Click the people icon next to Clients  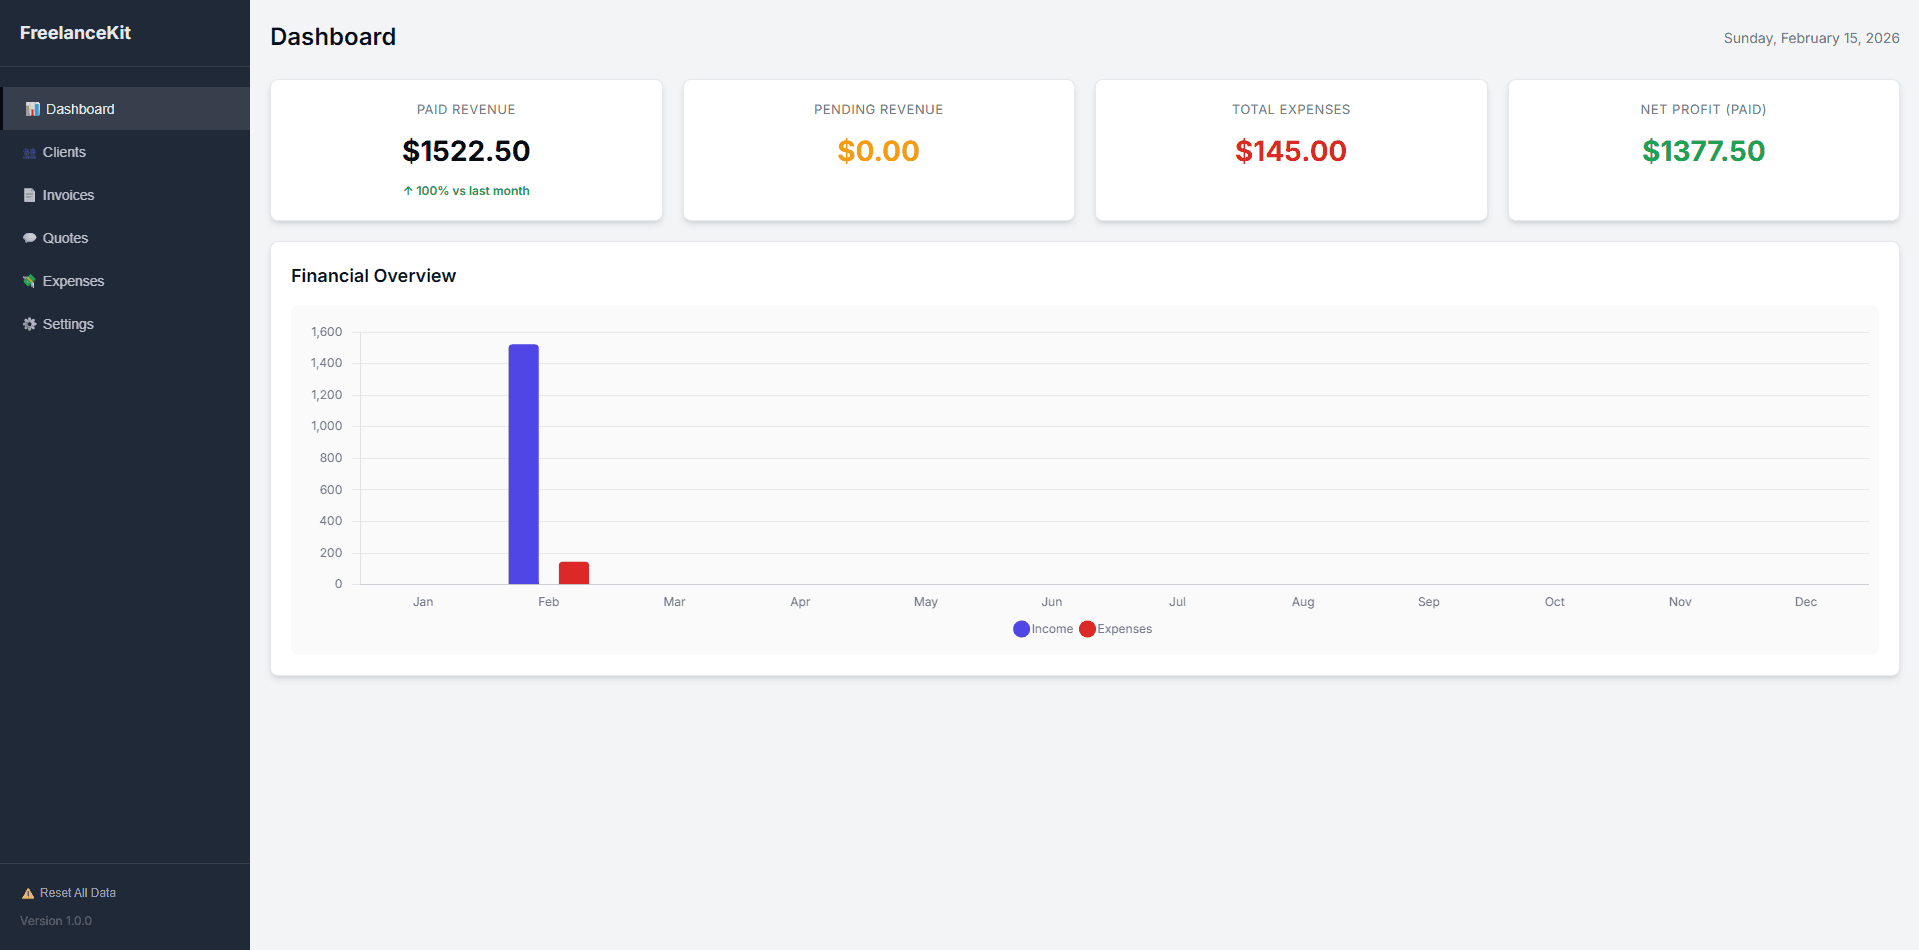click(29, 151)
